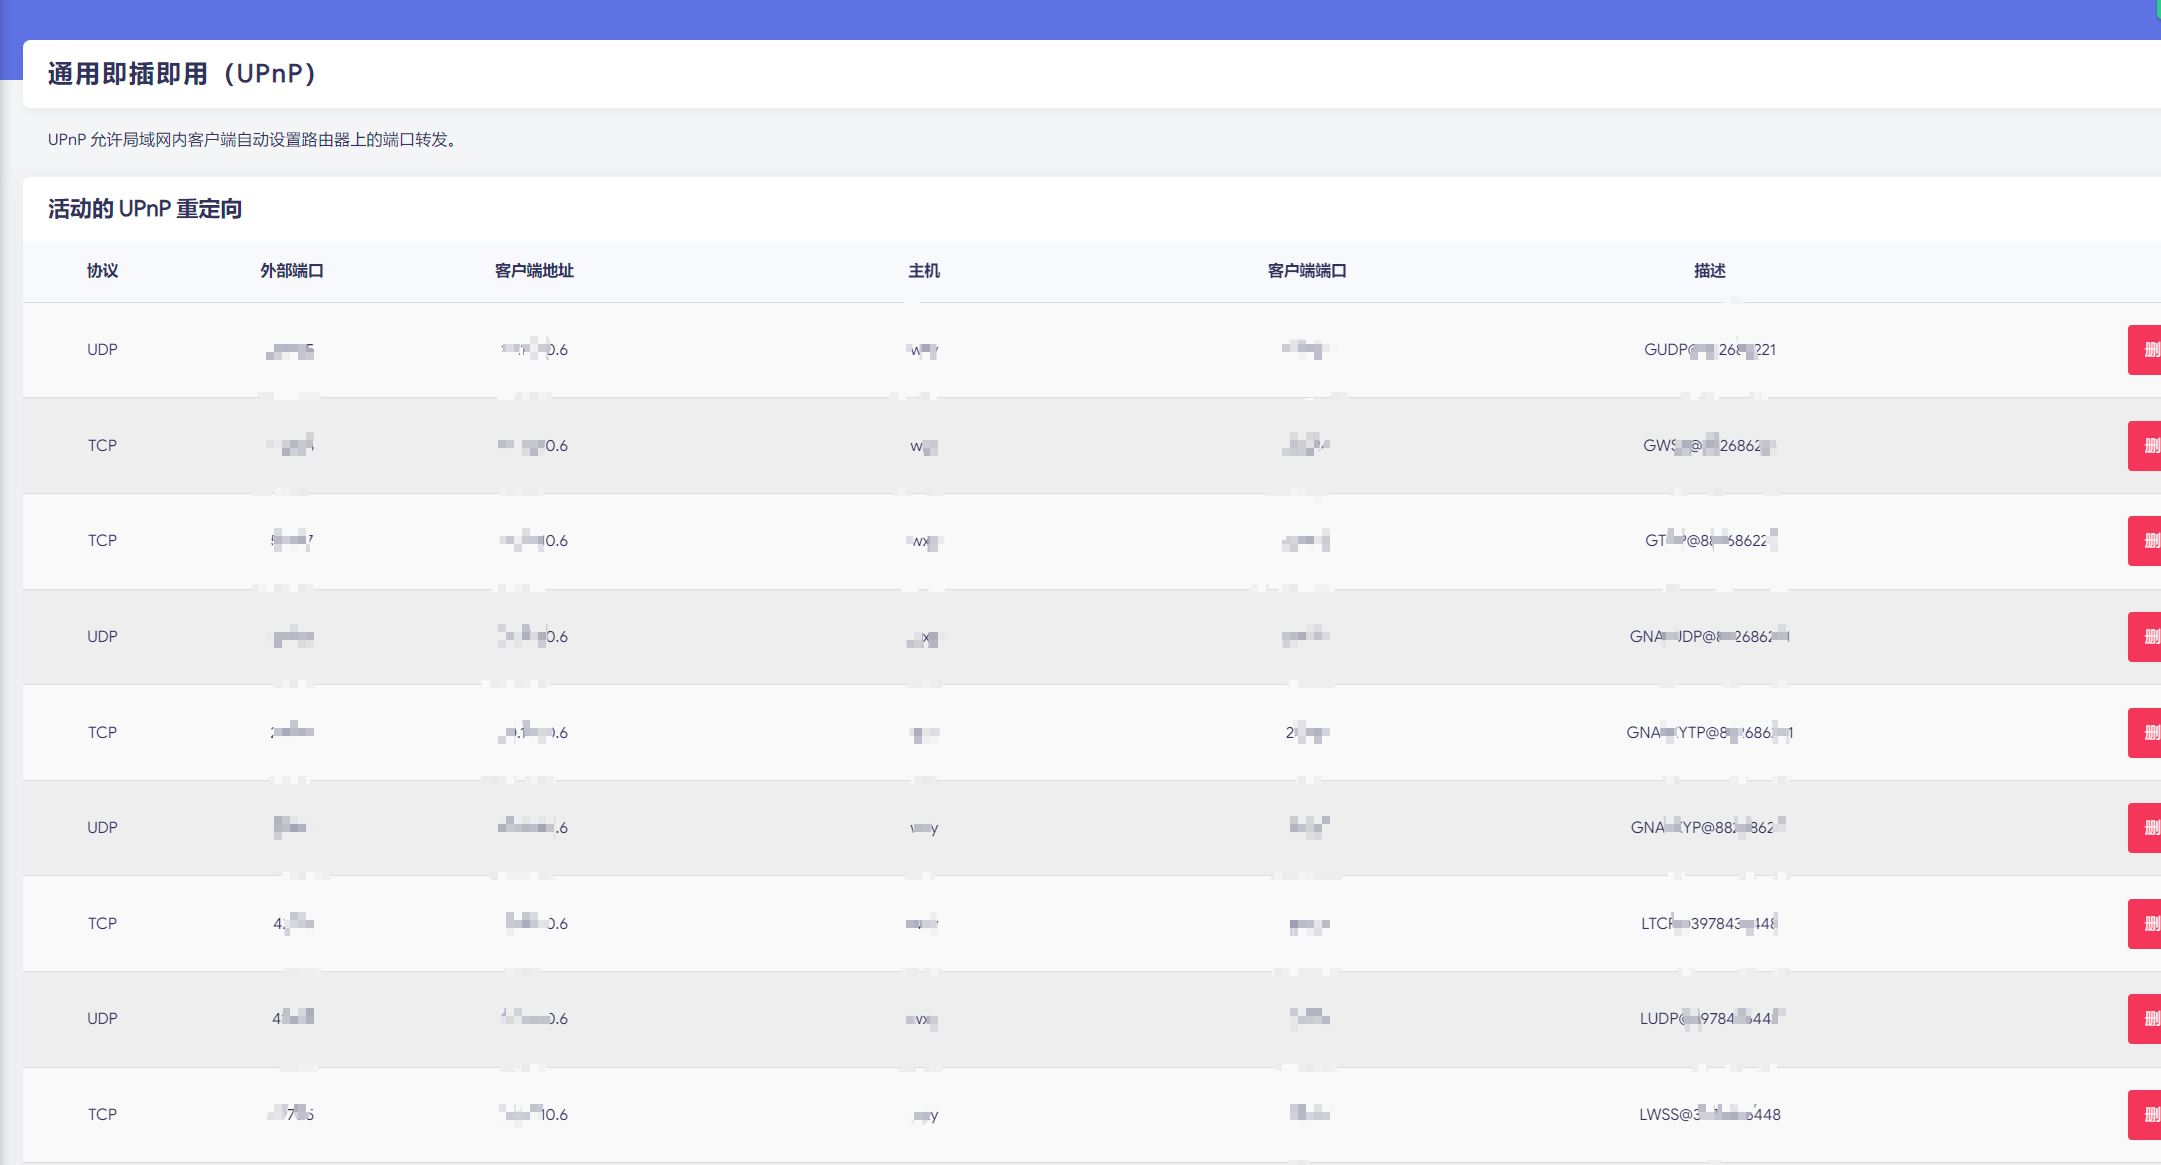Delete the LUDP redirect entry

tap(2146, 1019)
